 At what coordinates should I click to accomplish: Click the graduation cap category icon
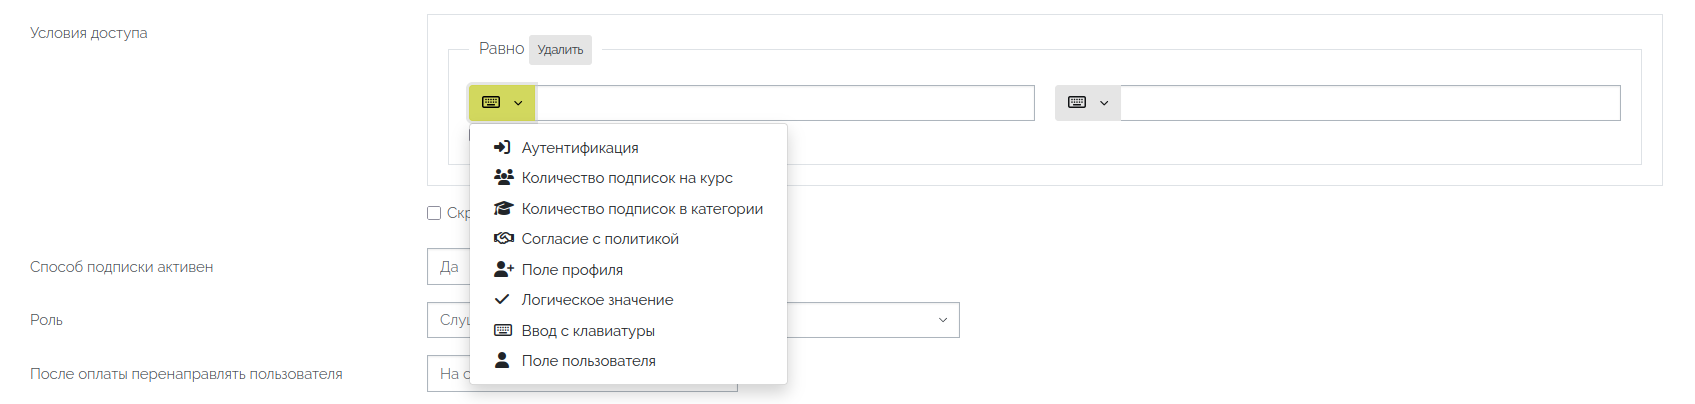(503, 209)
